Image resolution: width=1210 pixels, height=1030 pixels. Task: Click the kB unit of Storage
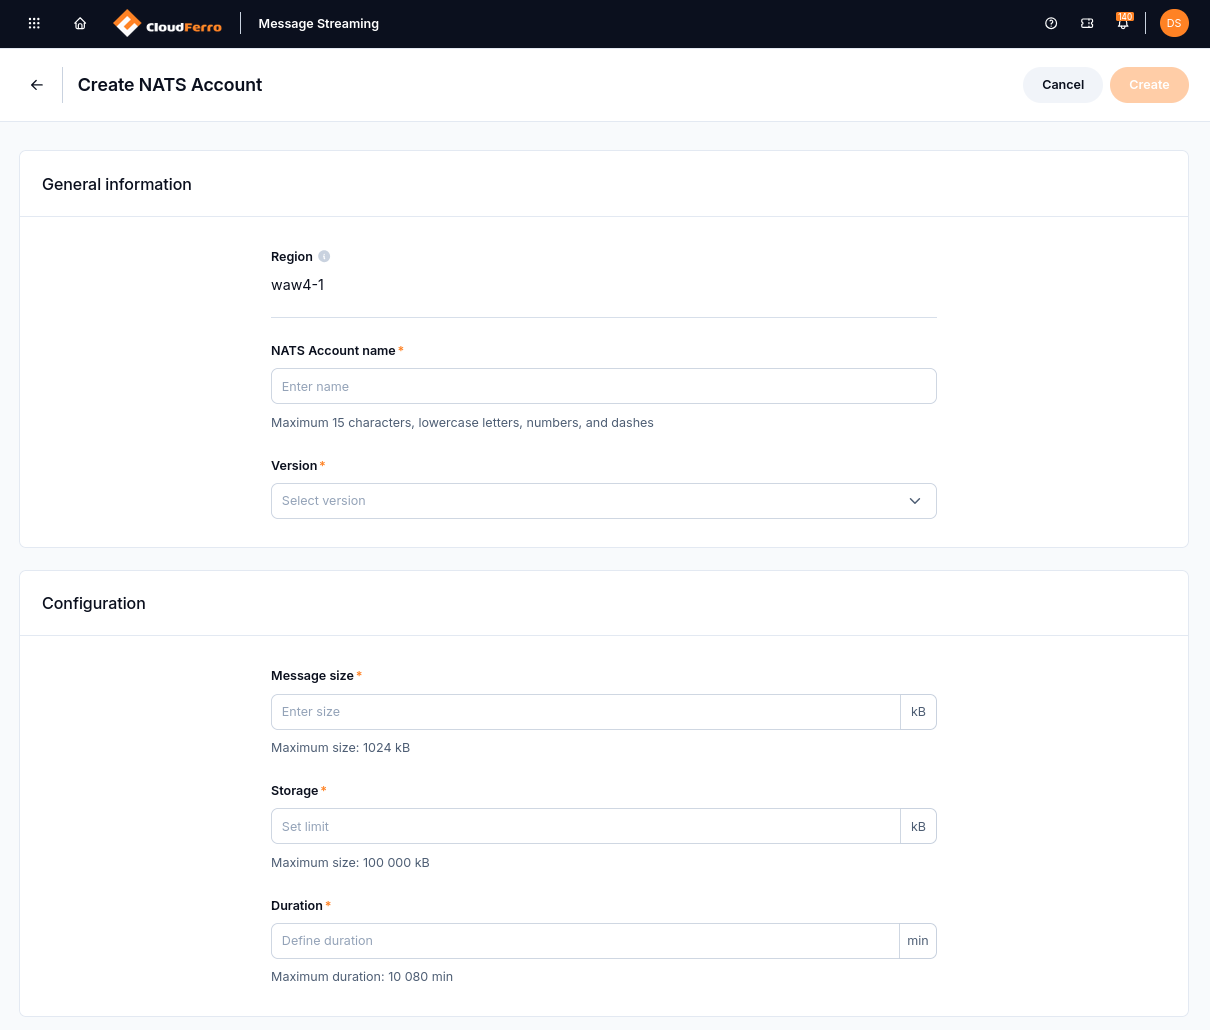click(x=918, y=826)
